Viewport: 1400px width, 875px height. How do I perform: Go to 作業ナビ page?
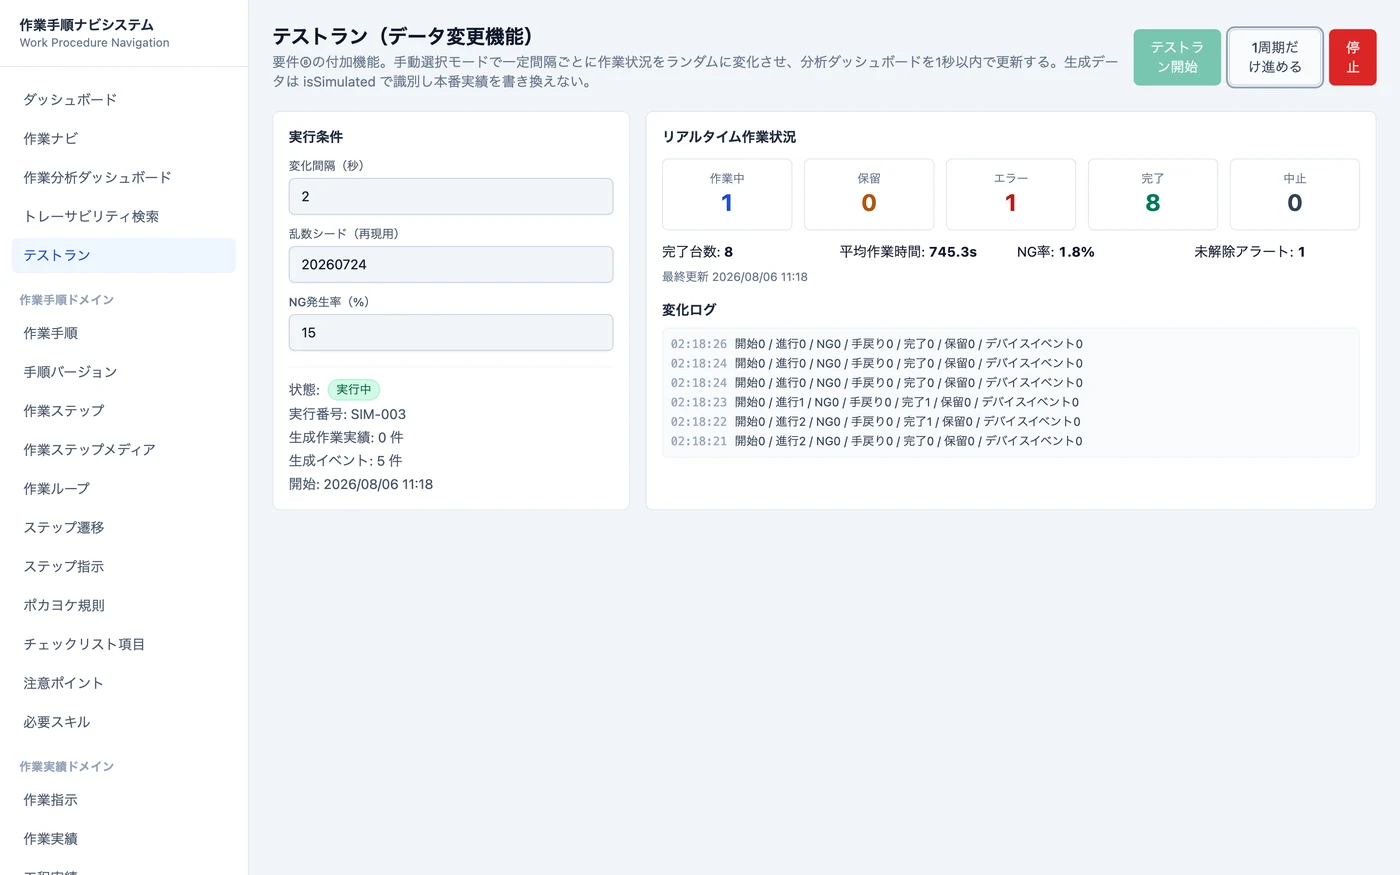[x=124, y=139]
